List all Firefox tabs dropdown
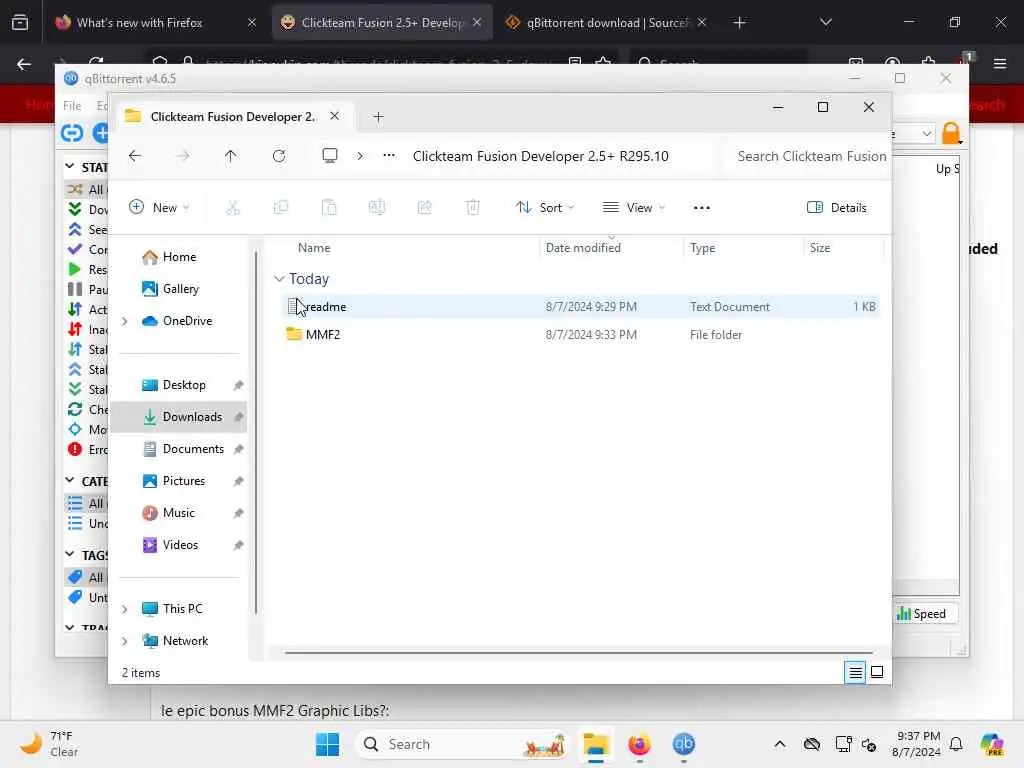1024x768 pixels. click(x=825, y=22)
